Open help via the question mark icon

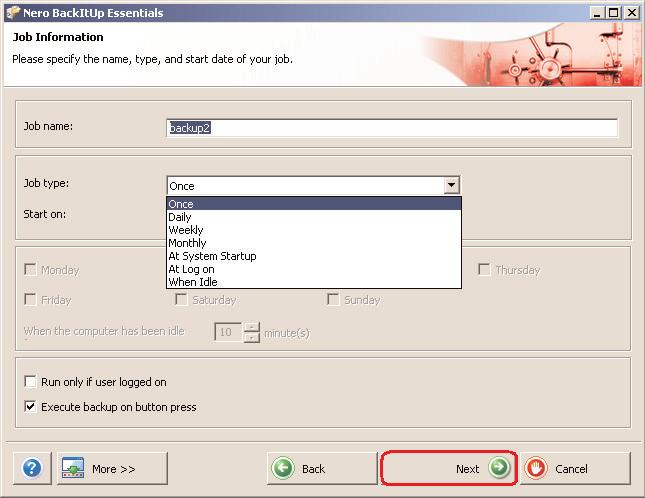click(32, 468)
